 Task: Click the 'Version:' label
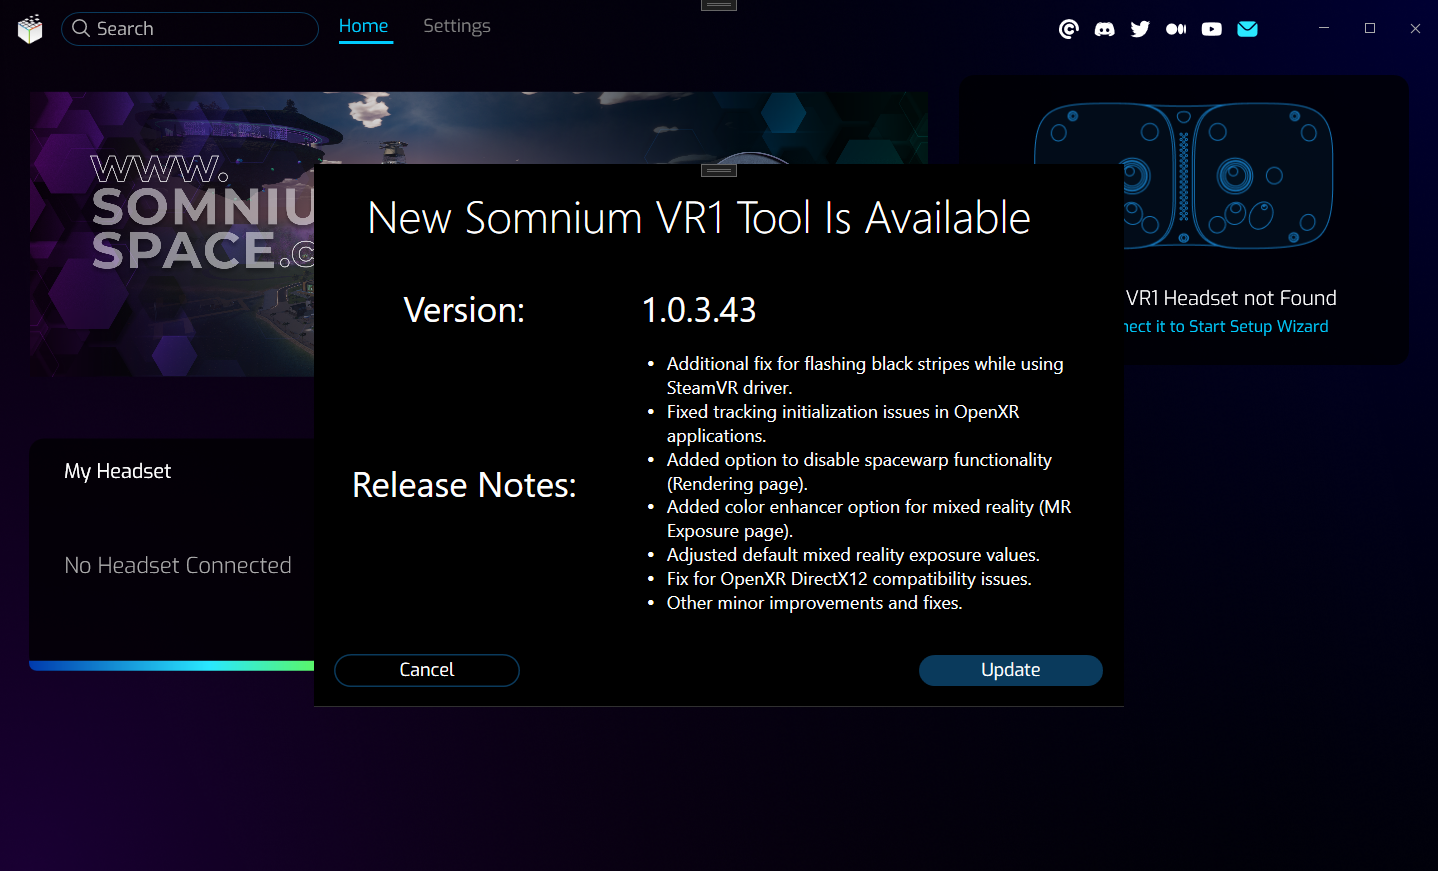tap(464, 310)
